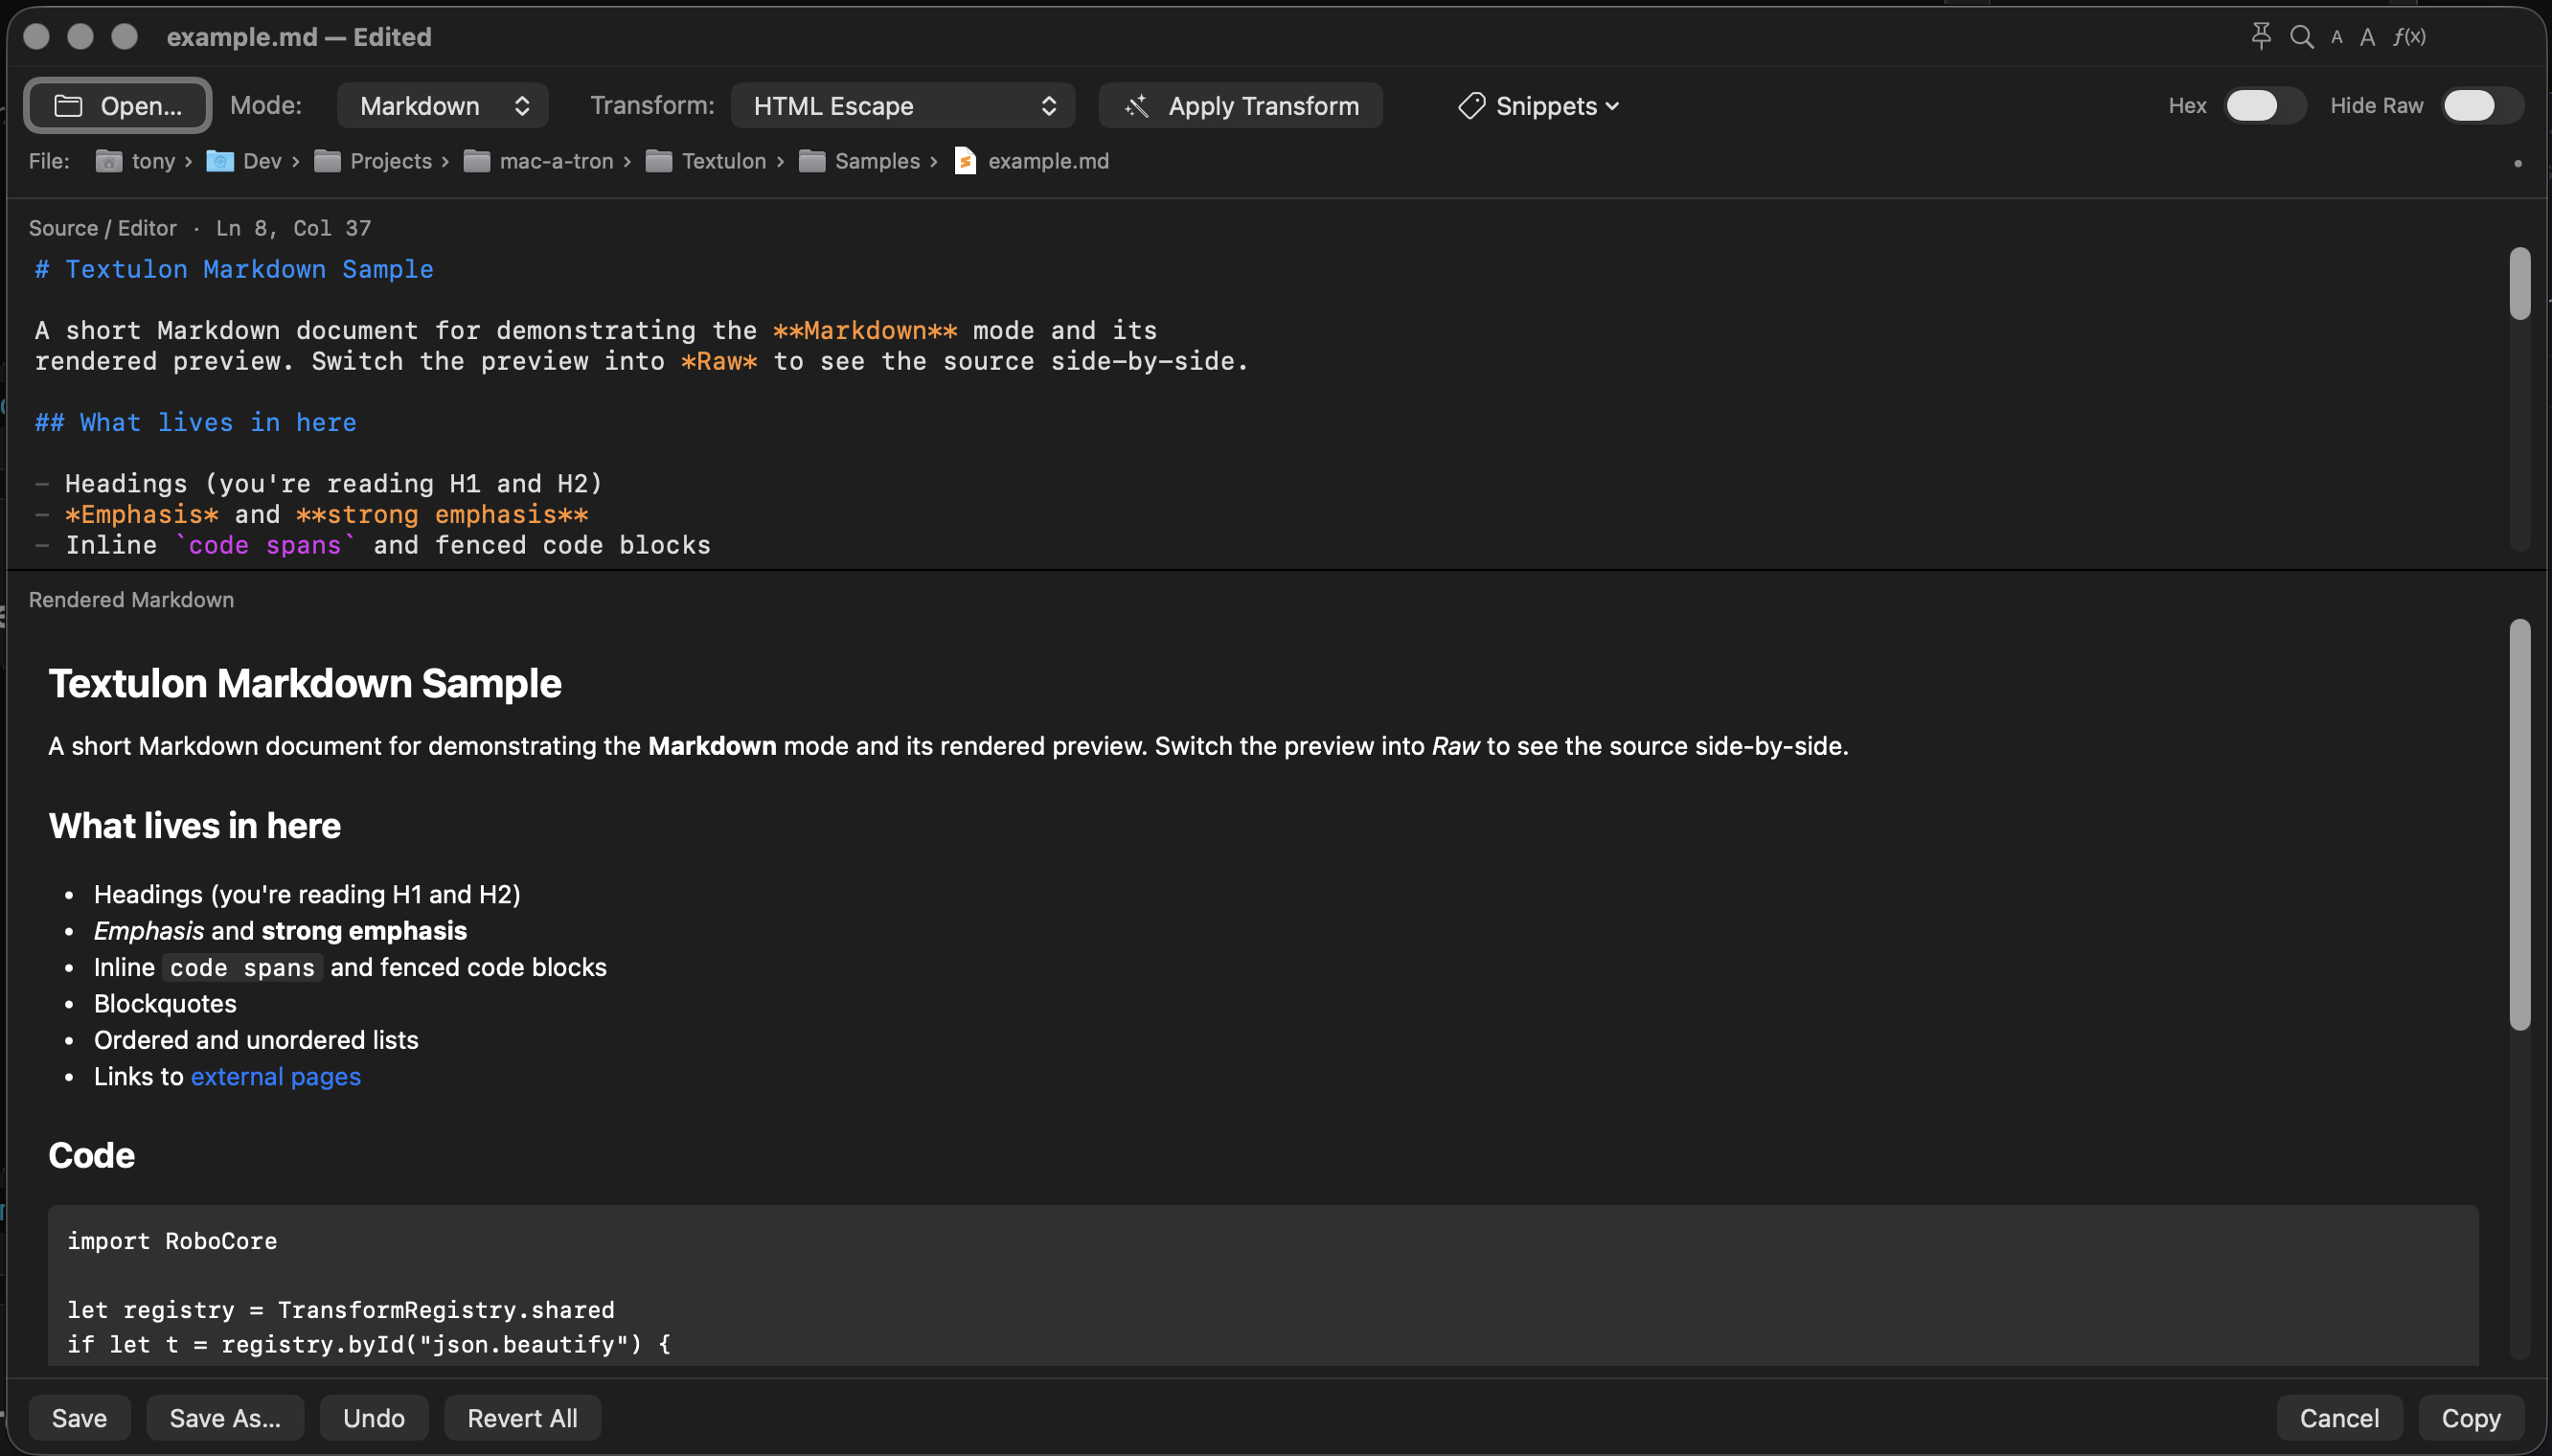Click the 'example.md — Edited' window title
This screenshot has width=2552, height=1456.
[299, 37]
